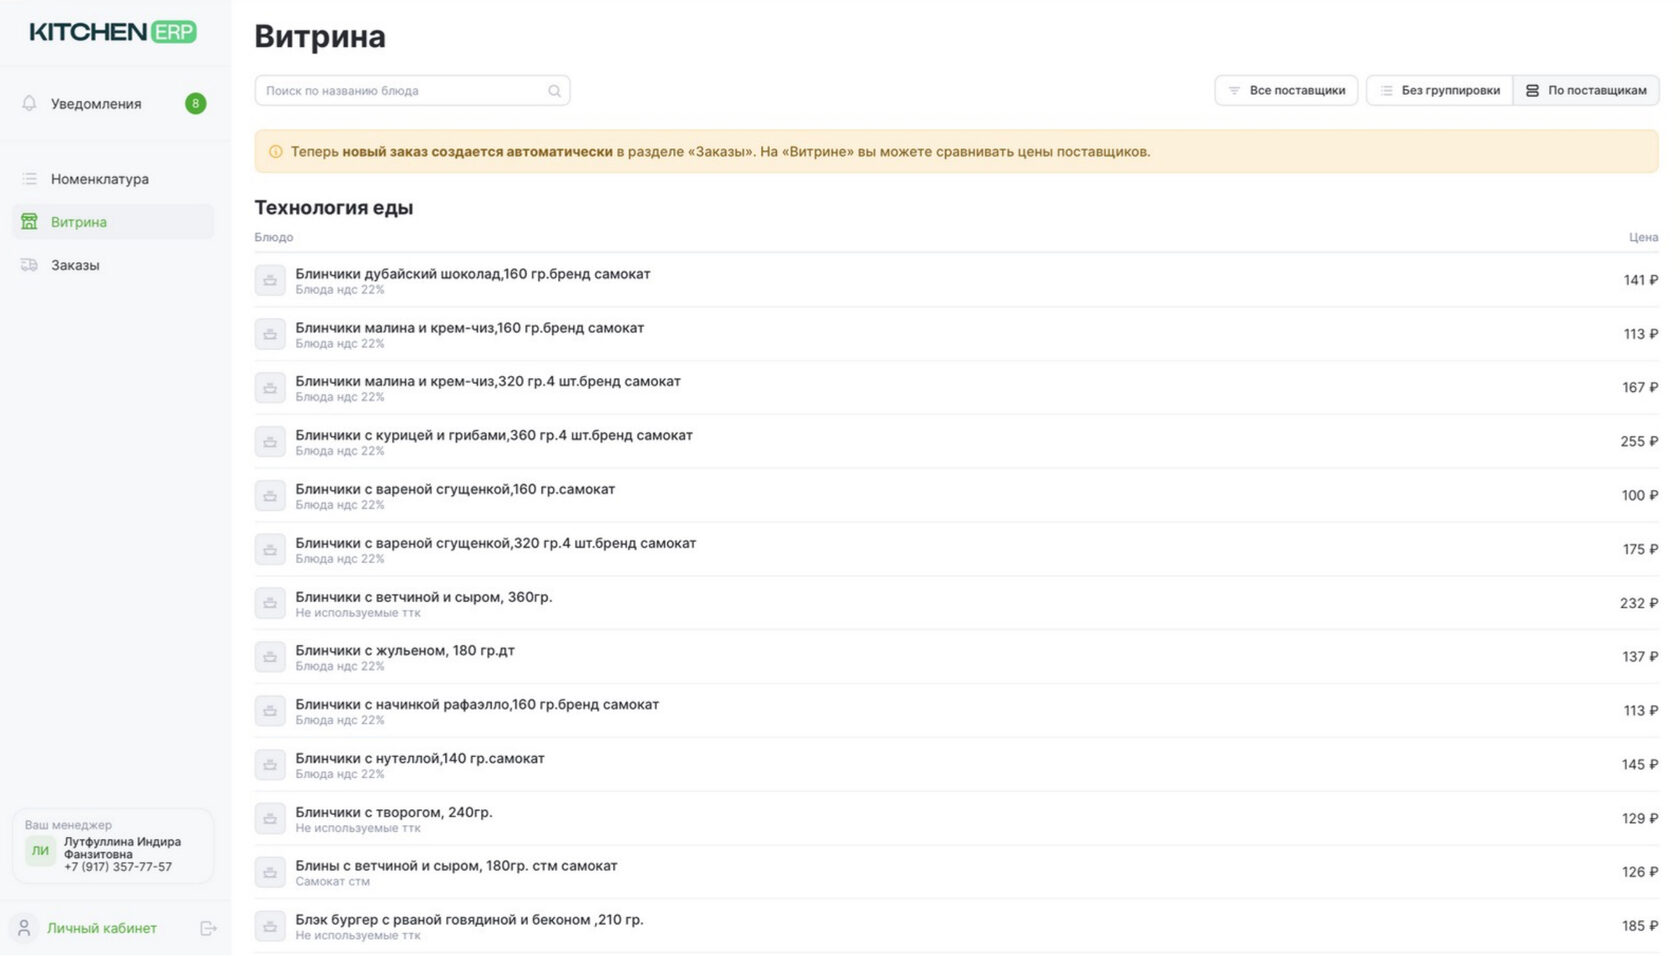Open Уведомления in the sidebar
Viewport: 1680px width, 956px height.
click(x=113, y=103)
